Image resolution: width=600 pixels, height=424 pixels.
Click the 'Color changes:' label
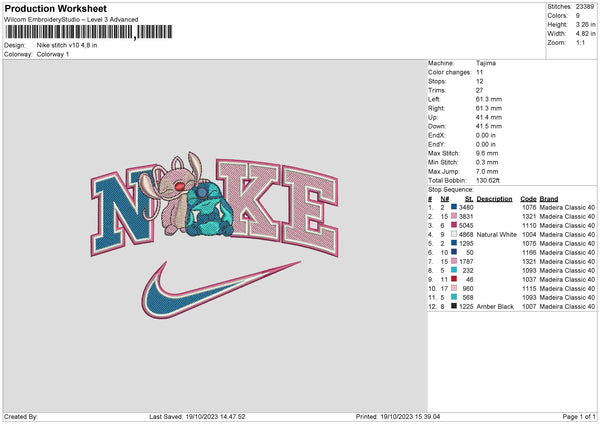(x=450, y=72)
